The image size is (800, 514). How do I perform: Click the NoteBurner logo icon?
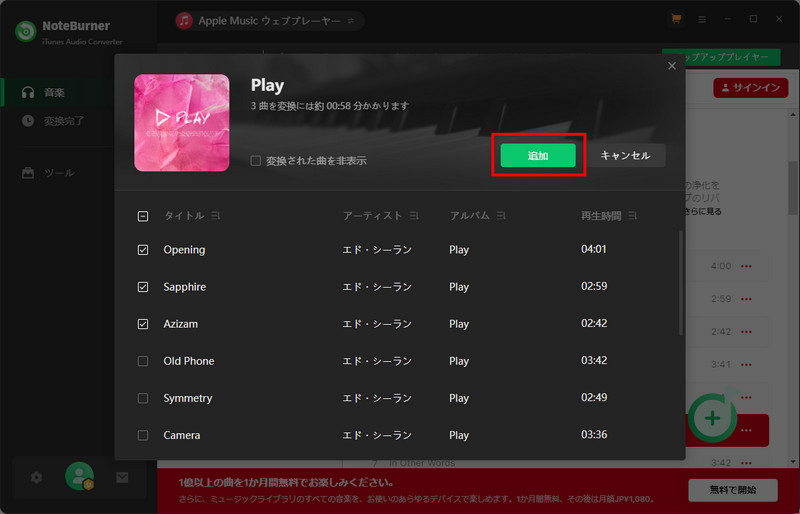pyautogui.click(x=25, y=31)
